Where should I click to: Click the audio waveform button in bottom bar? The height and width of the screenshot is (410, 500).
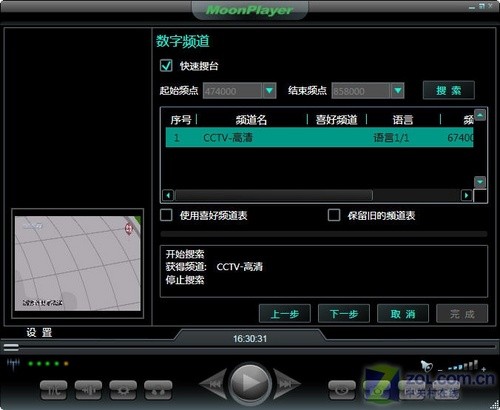(88, 390)
